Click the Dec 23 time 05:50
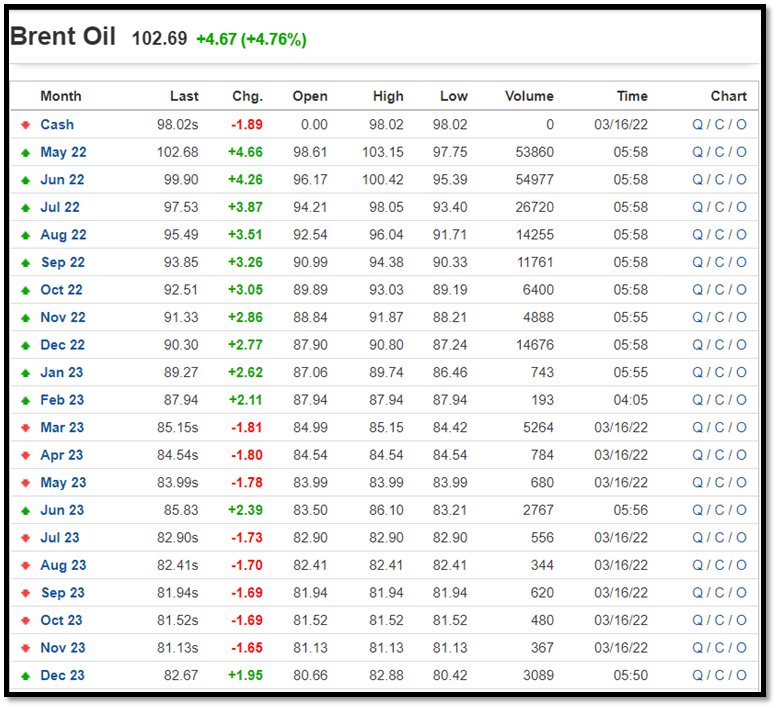This screenshot has height=708, width=777. [x=631, y=675]
